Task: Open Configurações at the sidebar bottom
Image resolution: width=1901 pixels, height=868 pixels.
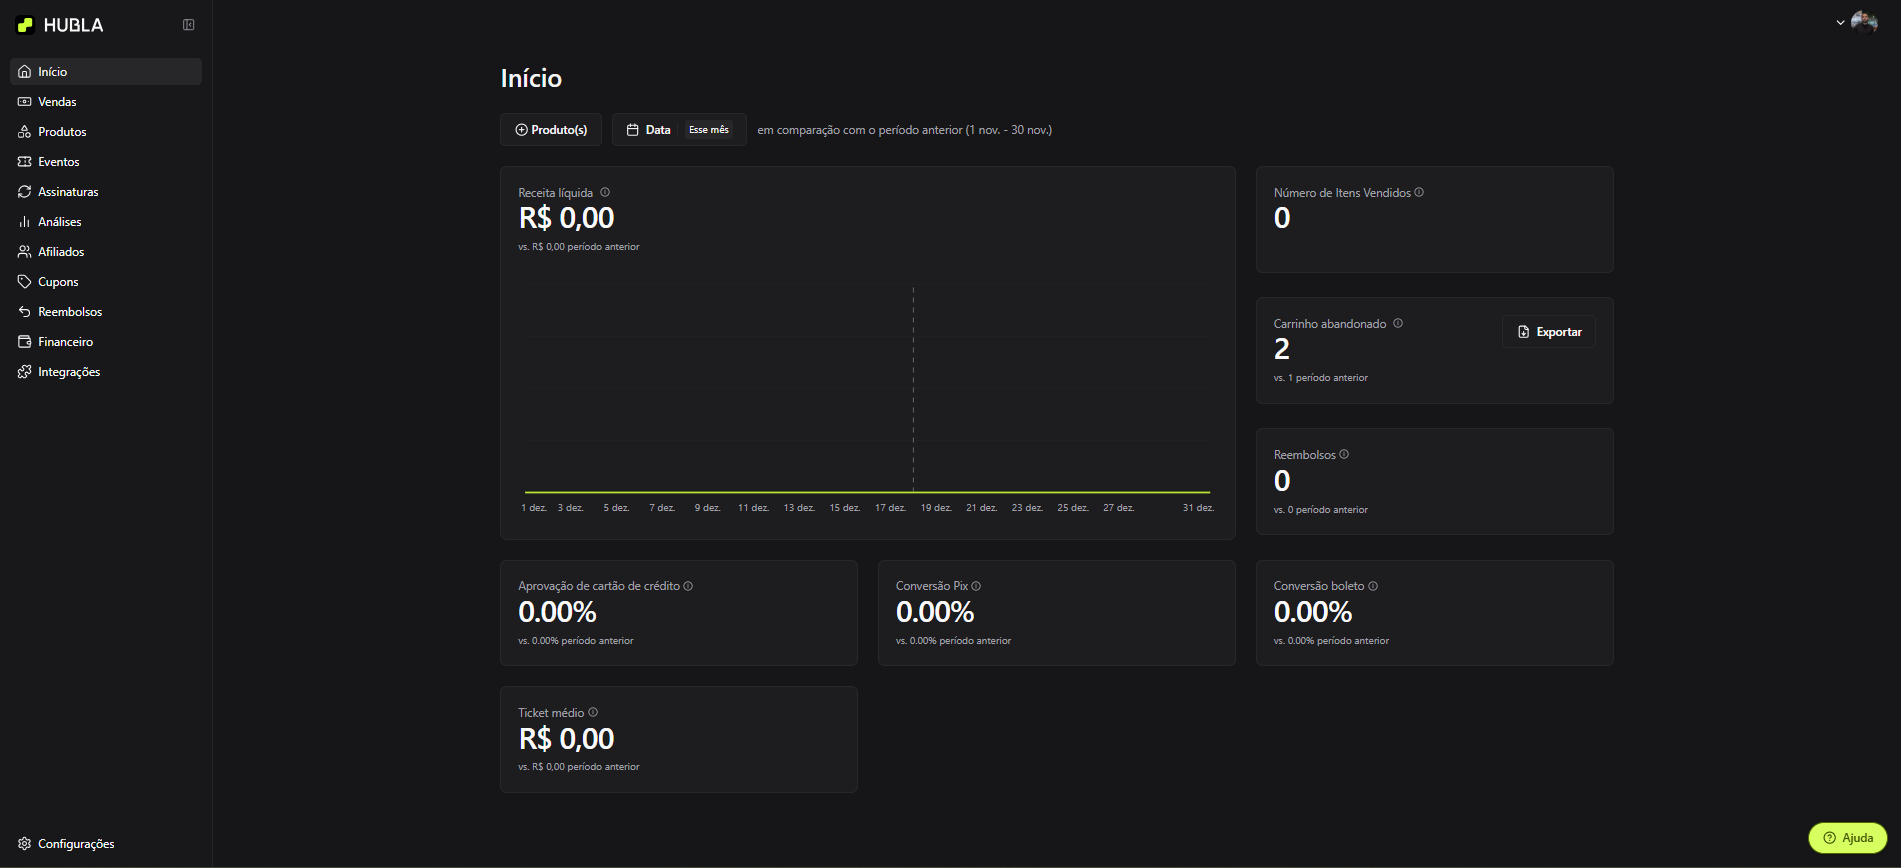Action: [x=66, y=844]
